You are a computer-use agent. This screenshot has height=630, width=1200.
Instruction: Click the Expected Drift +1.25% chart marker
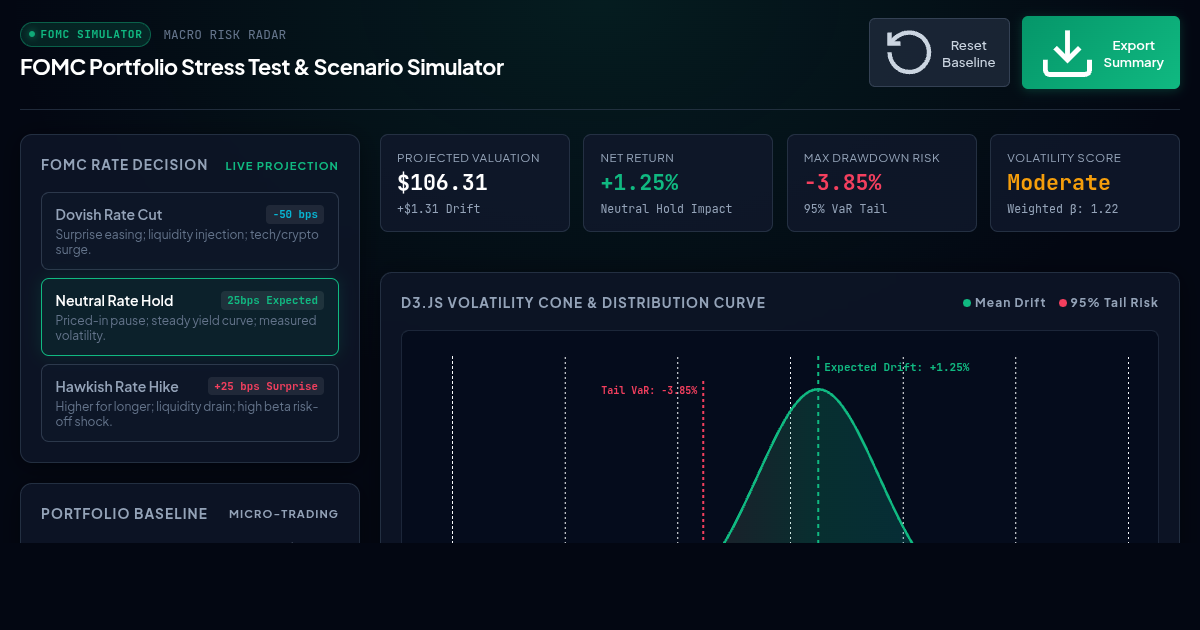pos(897,367)
